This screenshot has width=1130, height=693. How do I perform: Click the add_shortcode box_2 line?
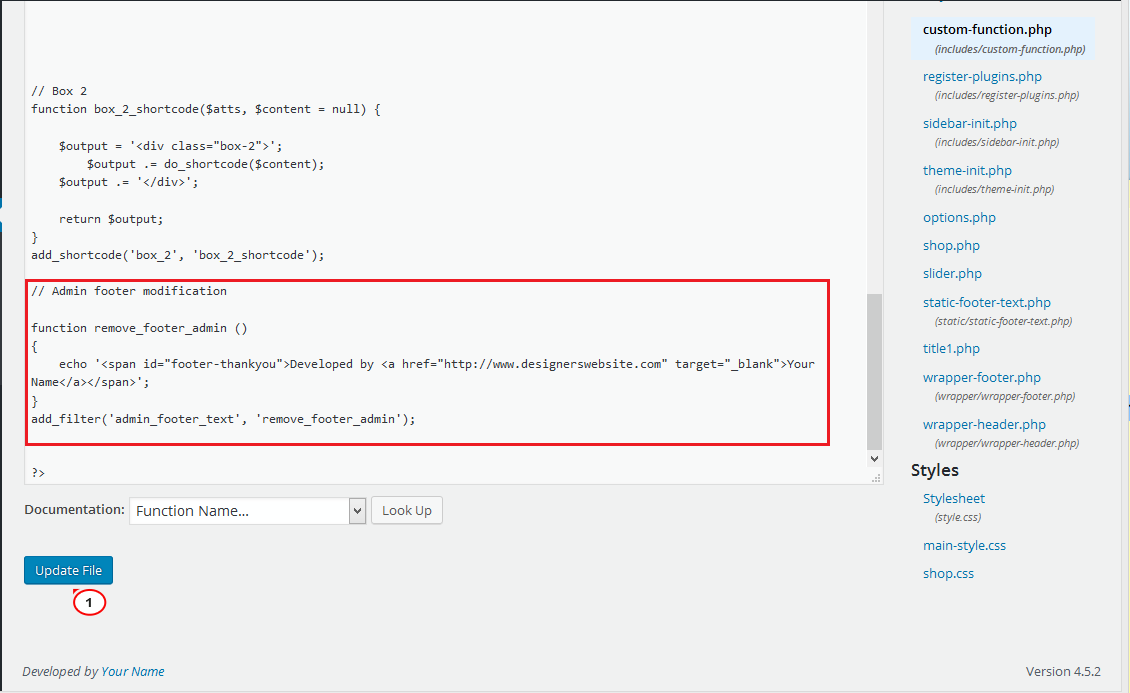pyautogui.click(x=178, y=255)
